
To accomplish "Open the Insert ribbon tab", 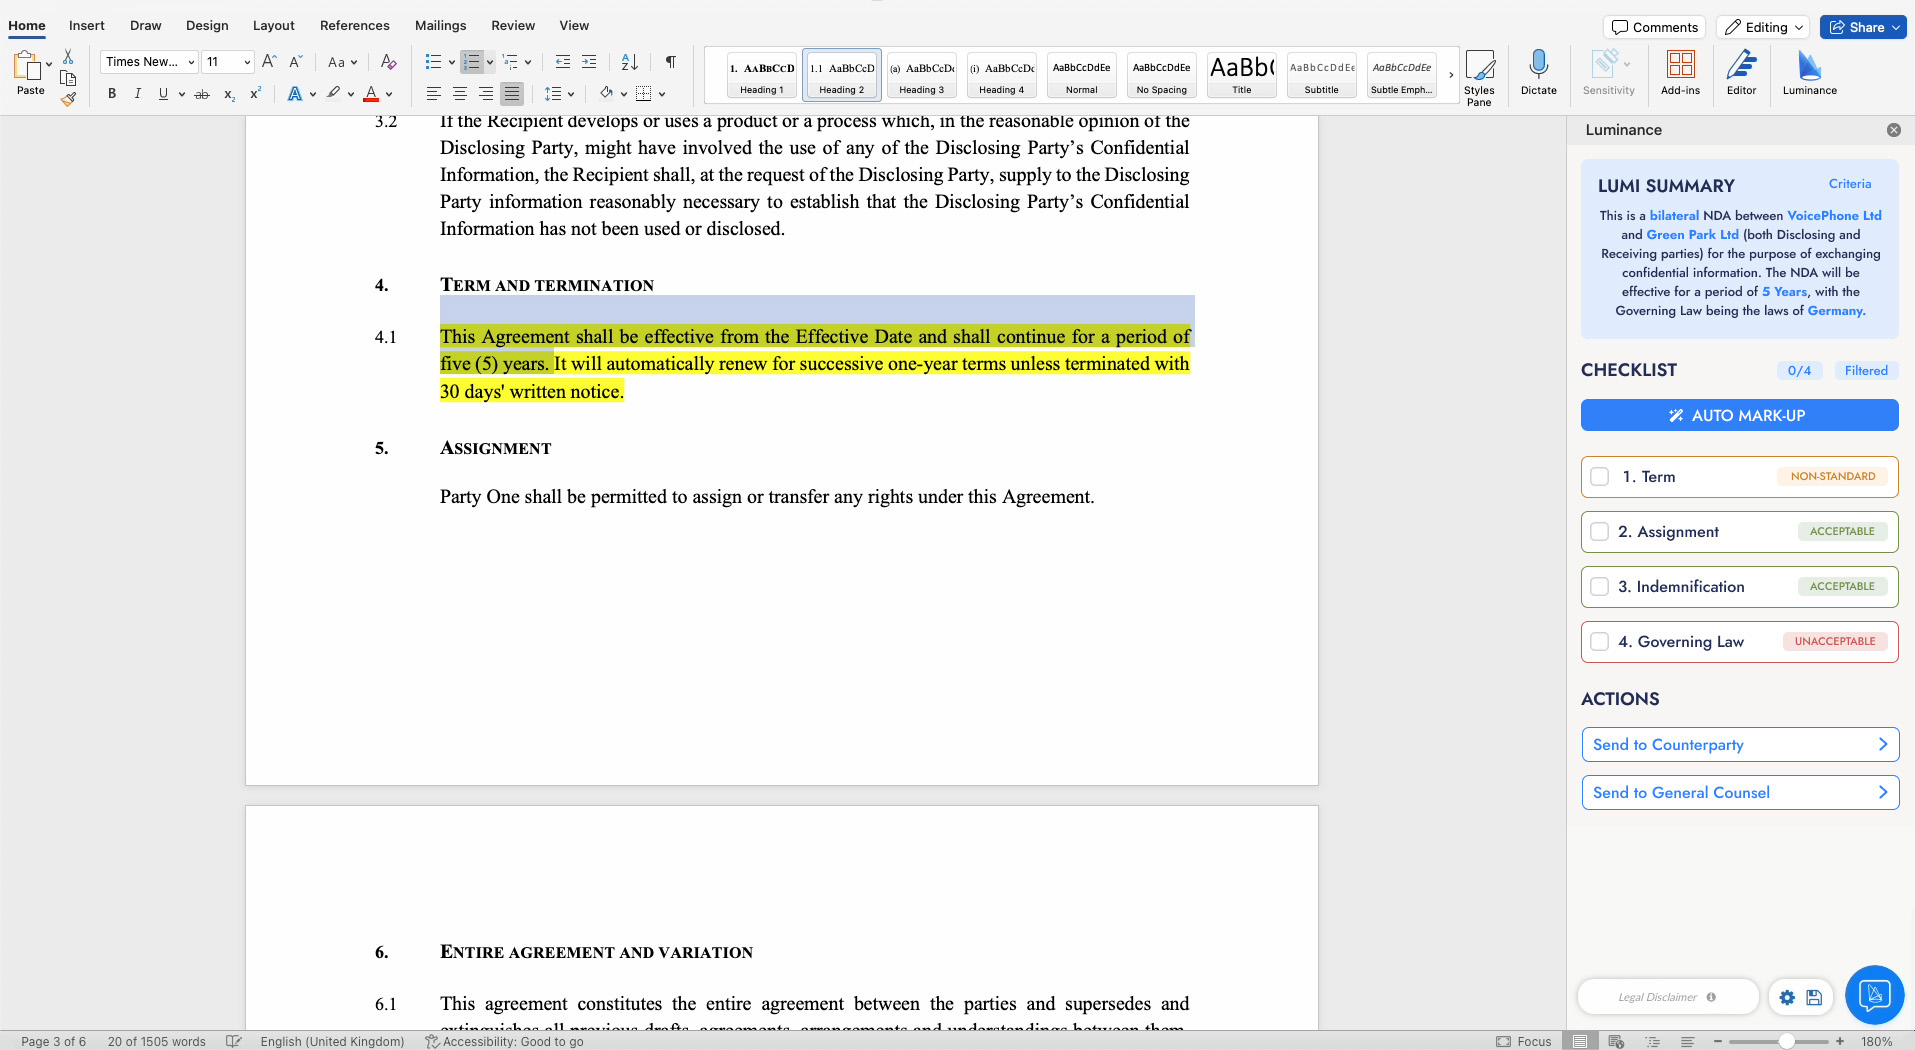I will point(87,25).
